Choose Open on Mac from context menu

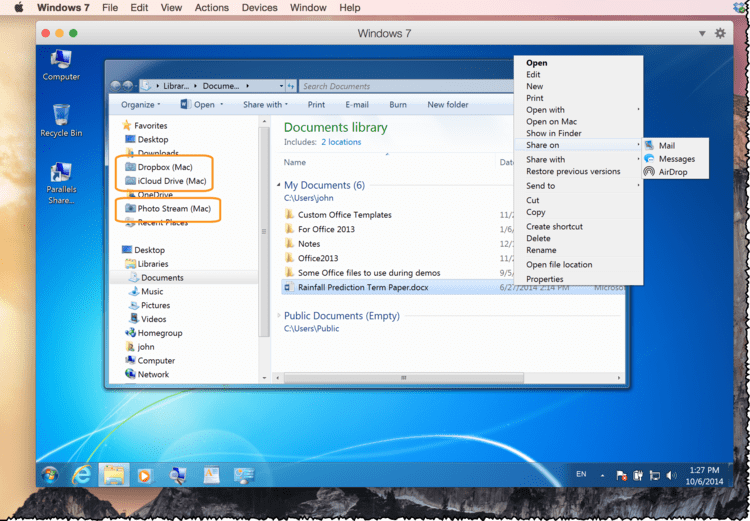pyautogui.click(x=579, y=122)
